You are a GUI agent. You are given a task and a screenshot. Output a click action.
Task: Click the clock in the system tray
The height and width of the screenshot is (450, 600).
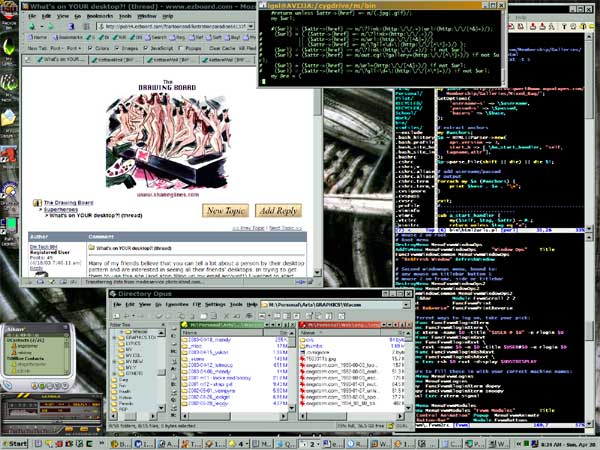[x=568, y=444]
